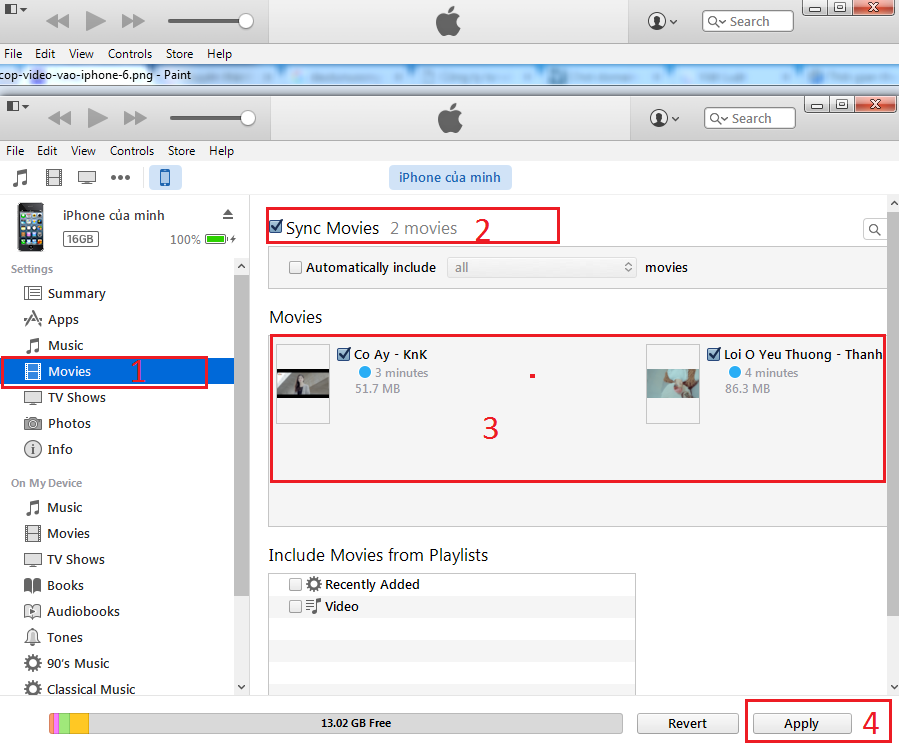Uncheck the Sync Movies checkbox
Viewport: 899px width, 751px height.
tap(276, 227)
